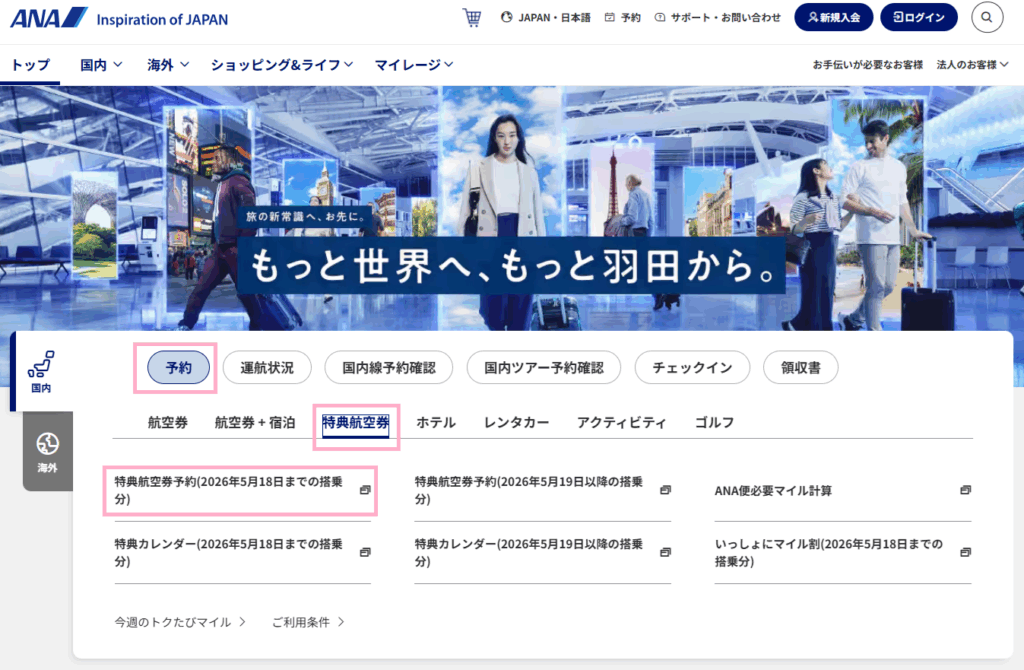Select the 国内 seat icon side tab
Screen dimensions: 1024x670
(x=41, y=371)
